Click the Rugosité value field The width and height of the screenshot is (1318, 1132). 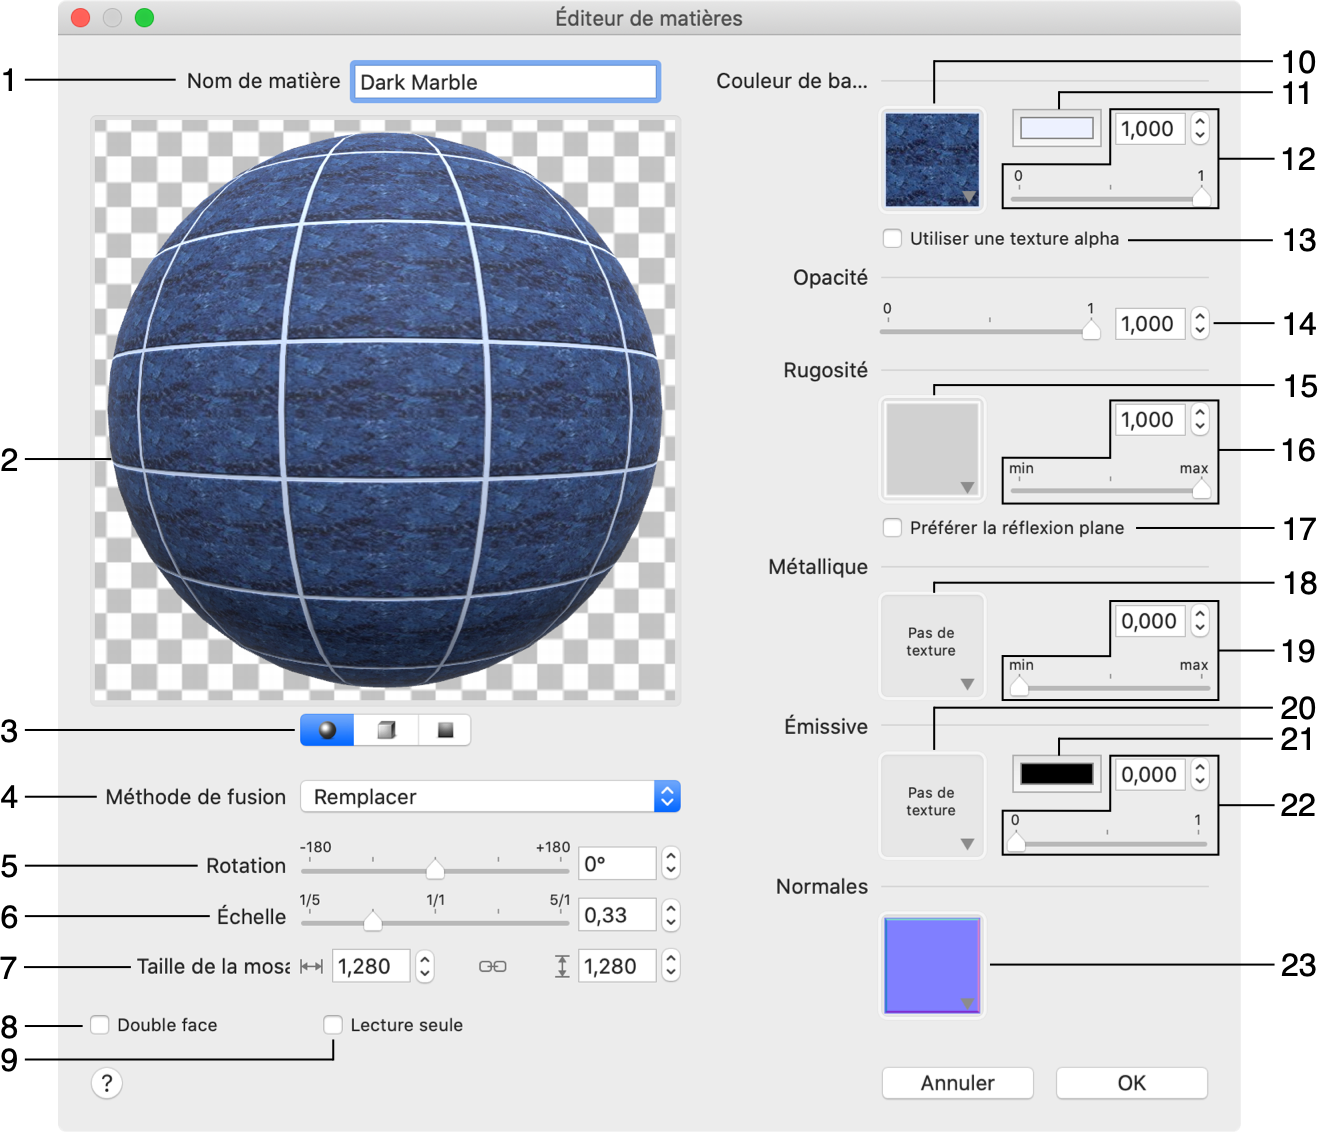click(x=1151, y=419)
